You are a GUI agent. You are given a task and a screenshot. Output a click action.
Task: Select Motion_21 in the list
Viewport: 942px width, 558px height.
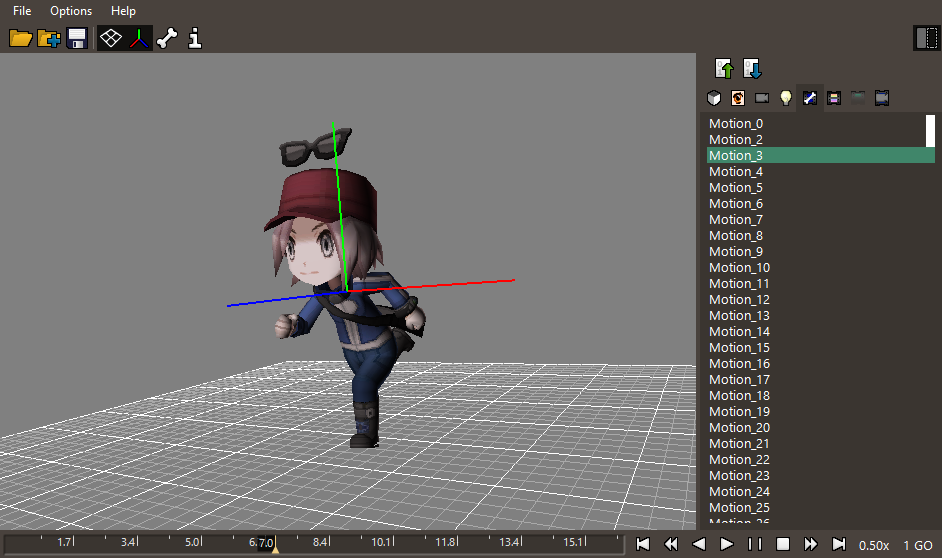821,444
